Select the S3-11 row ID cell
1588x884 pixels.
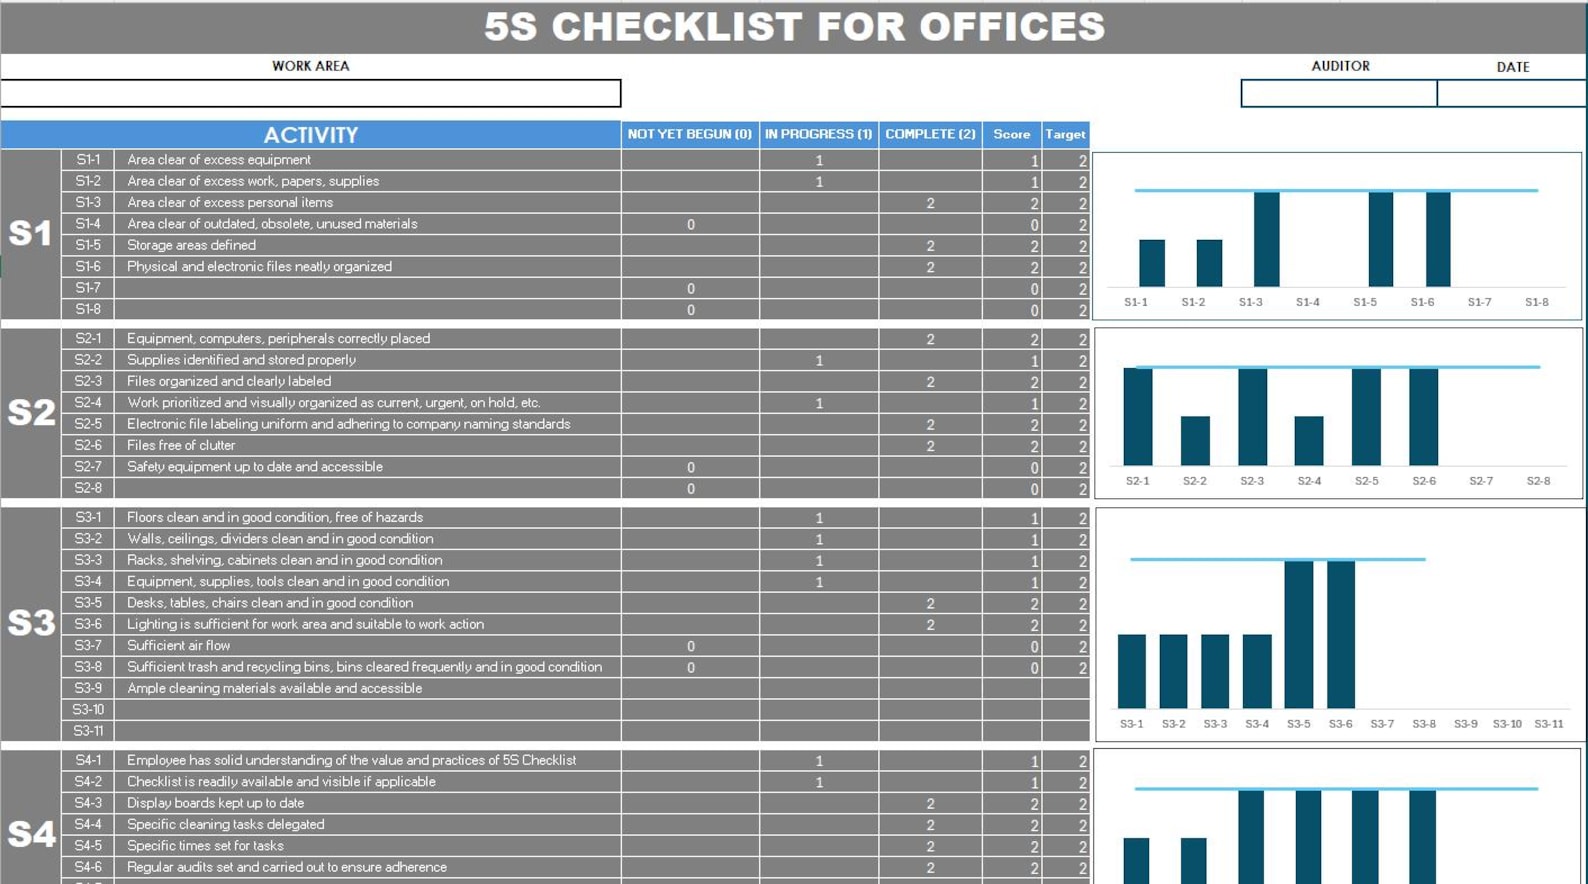[88, 731]
